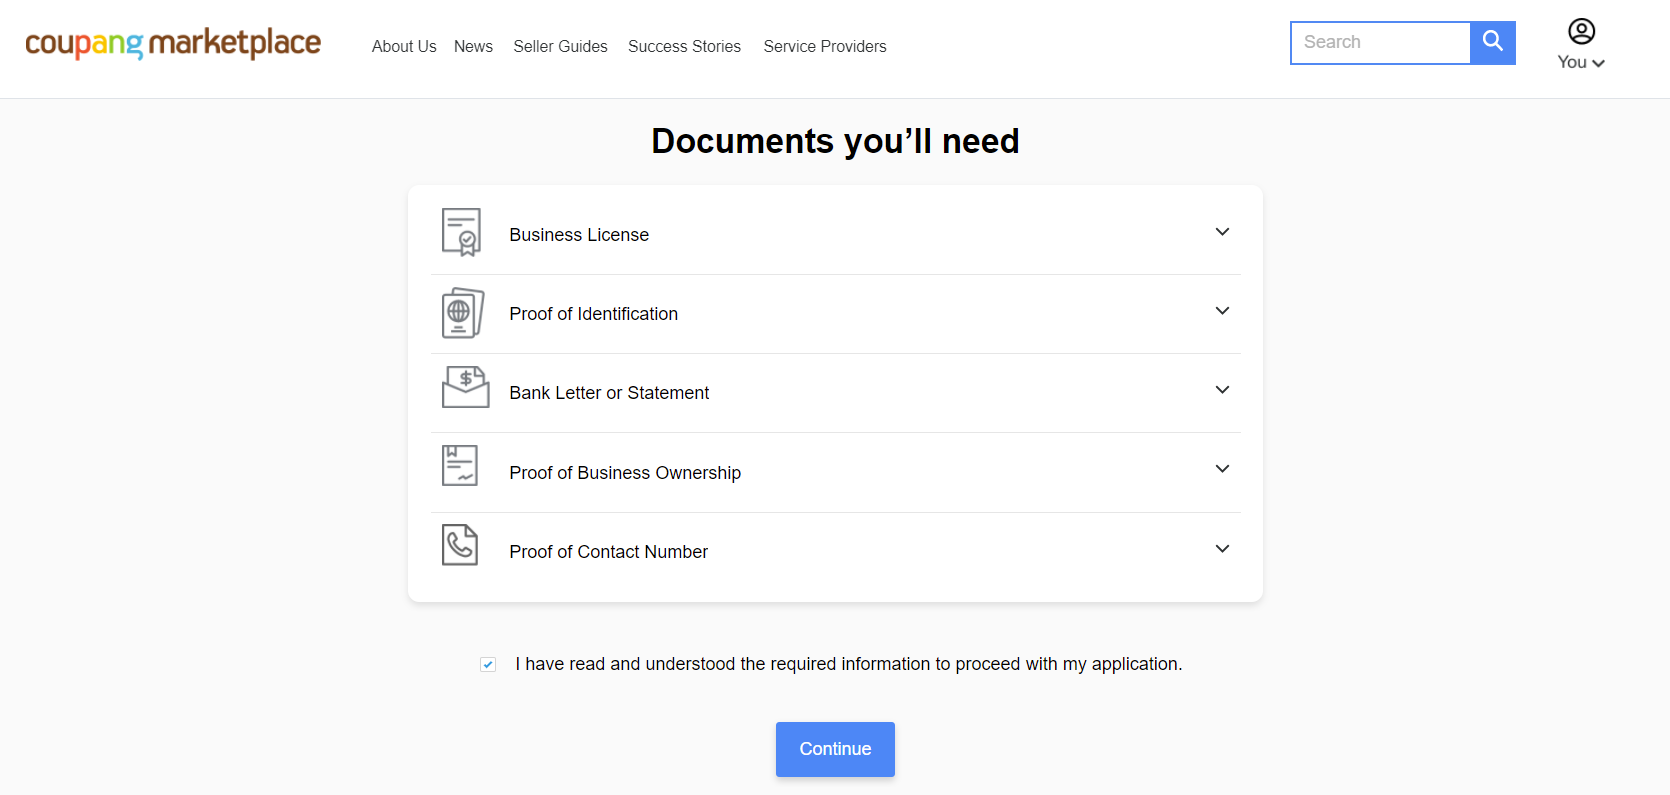This screenshot has height=795, width=1670.
Task: Expand the Proof of Contact Number chevron
Action: pos(1222,549)
